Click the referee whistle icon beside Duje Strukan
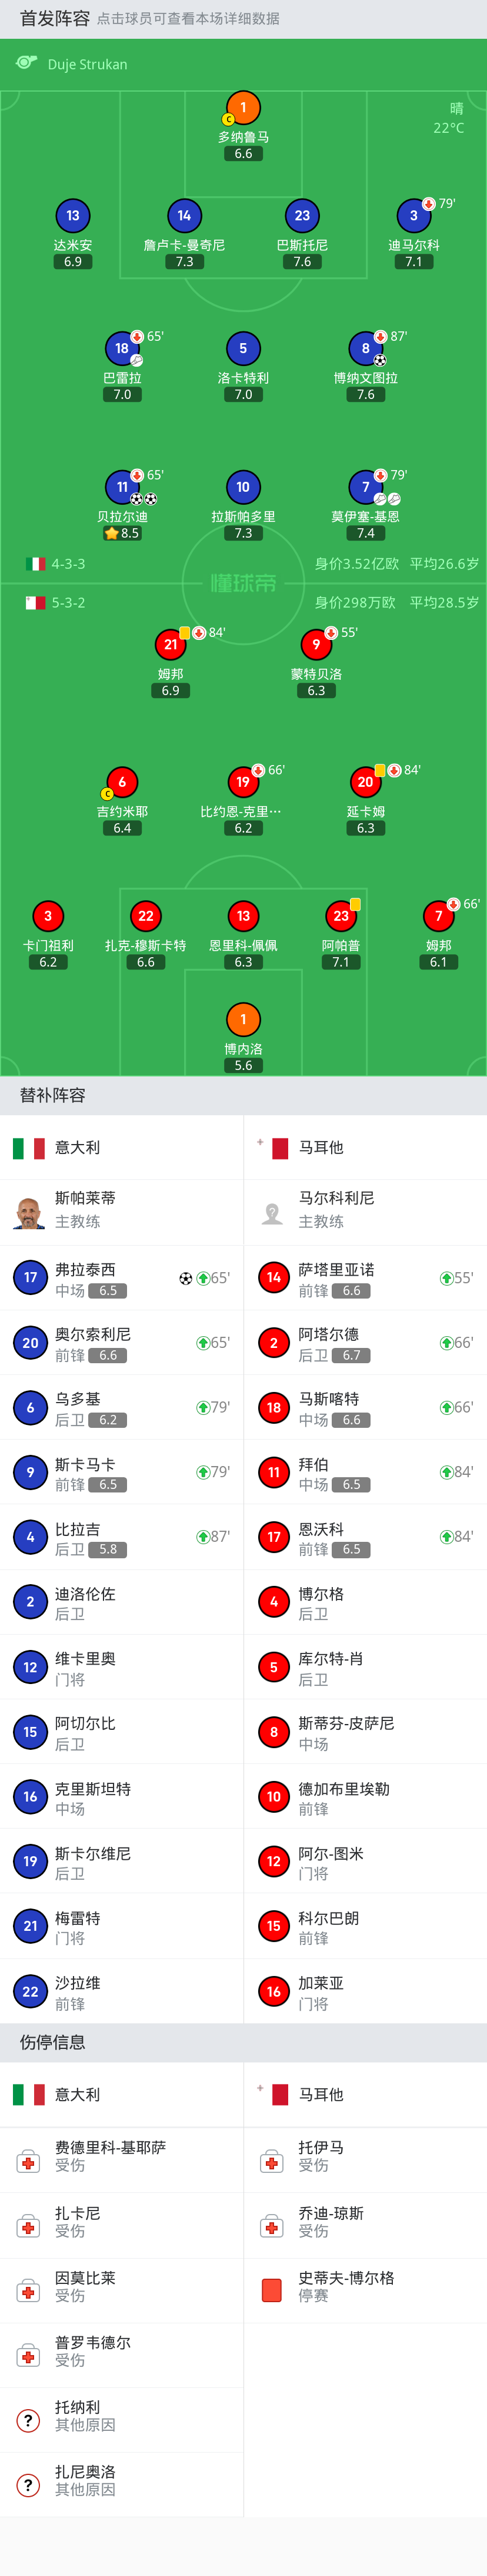The height and width of the screenshot is (2576, 487). pos(27,63)
